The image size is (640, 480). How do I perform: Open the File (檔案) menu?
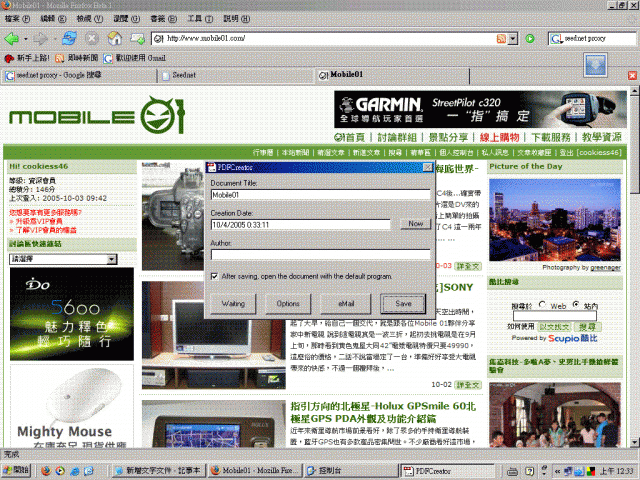17,19
